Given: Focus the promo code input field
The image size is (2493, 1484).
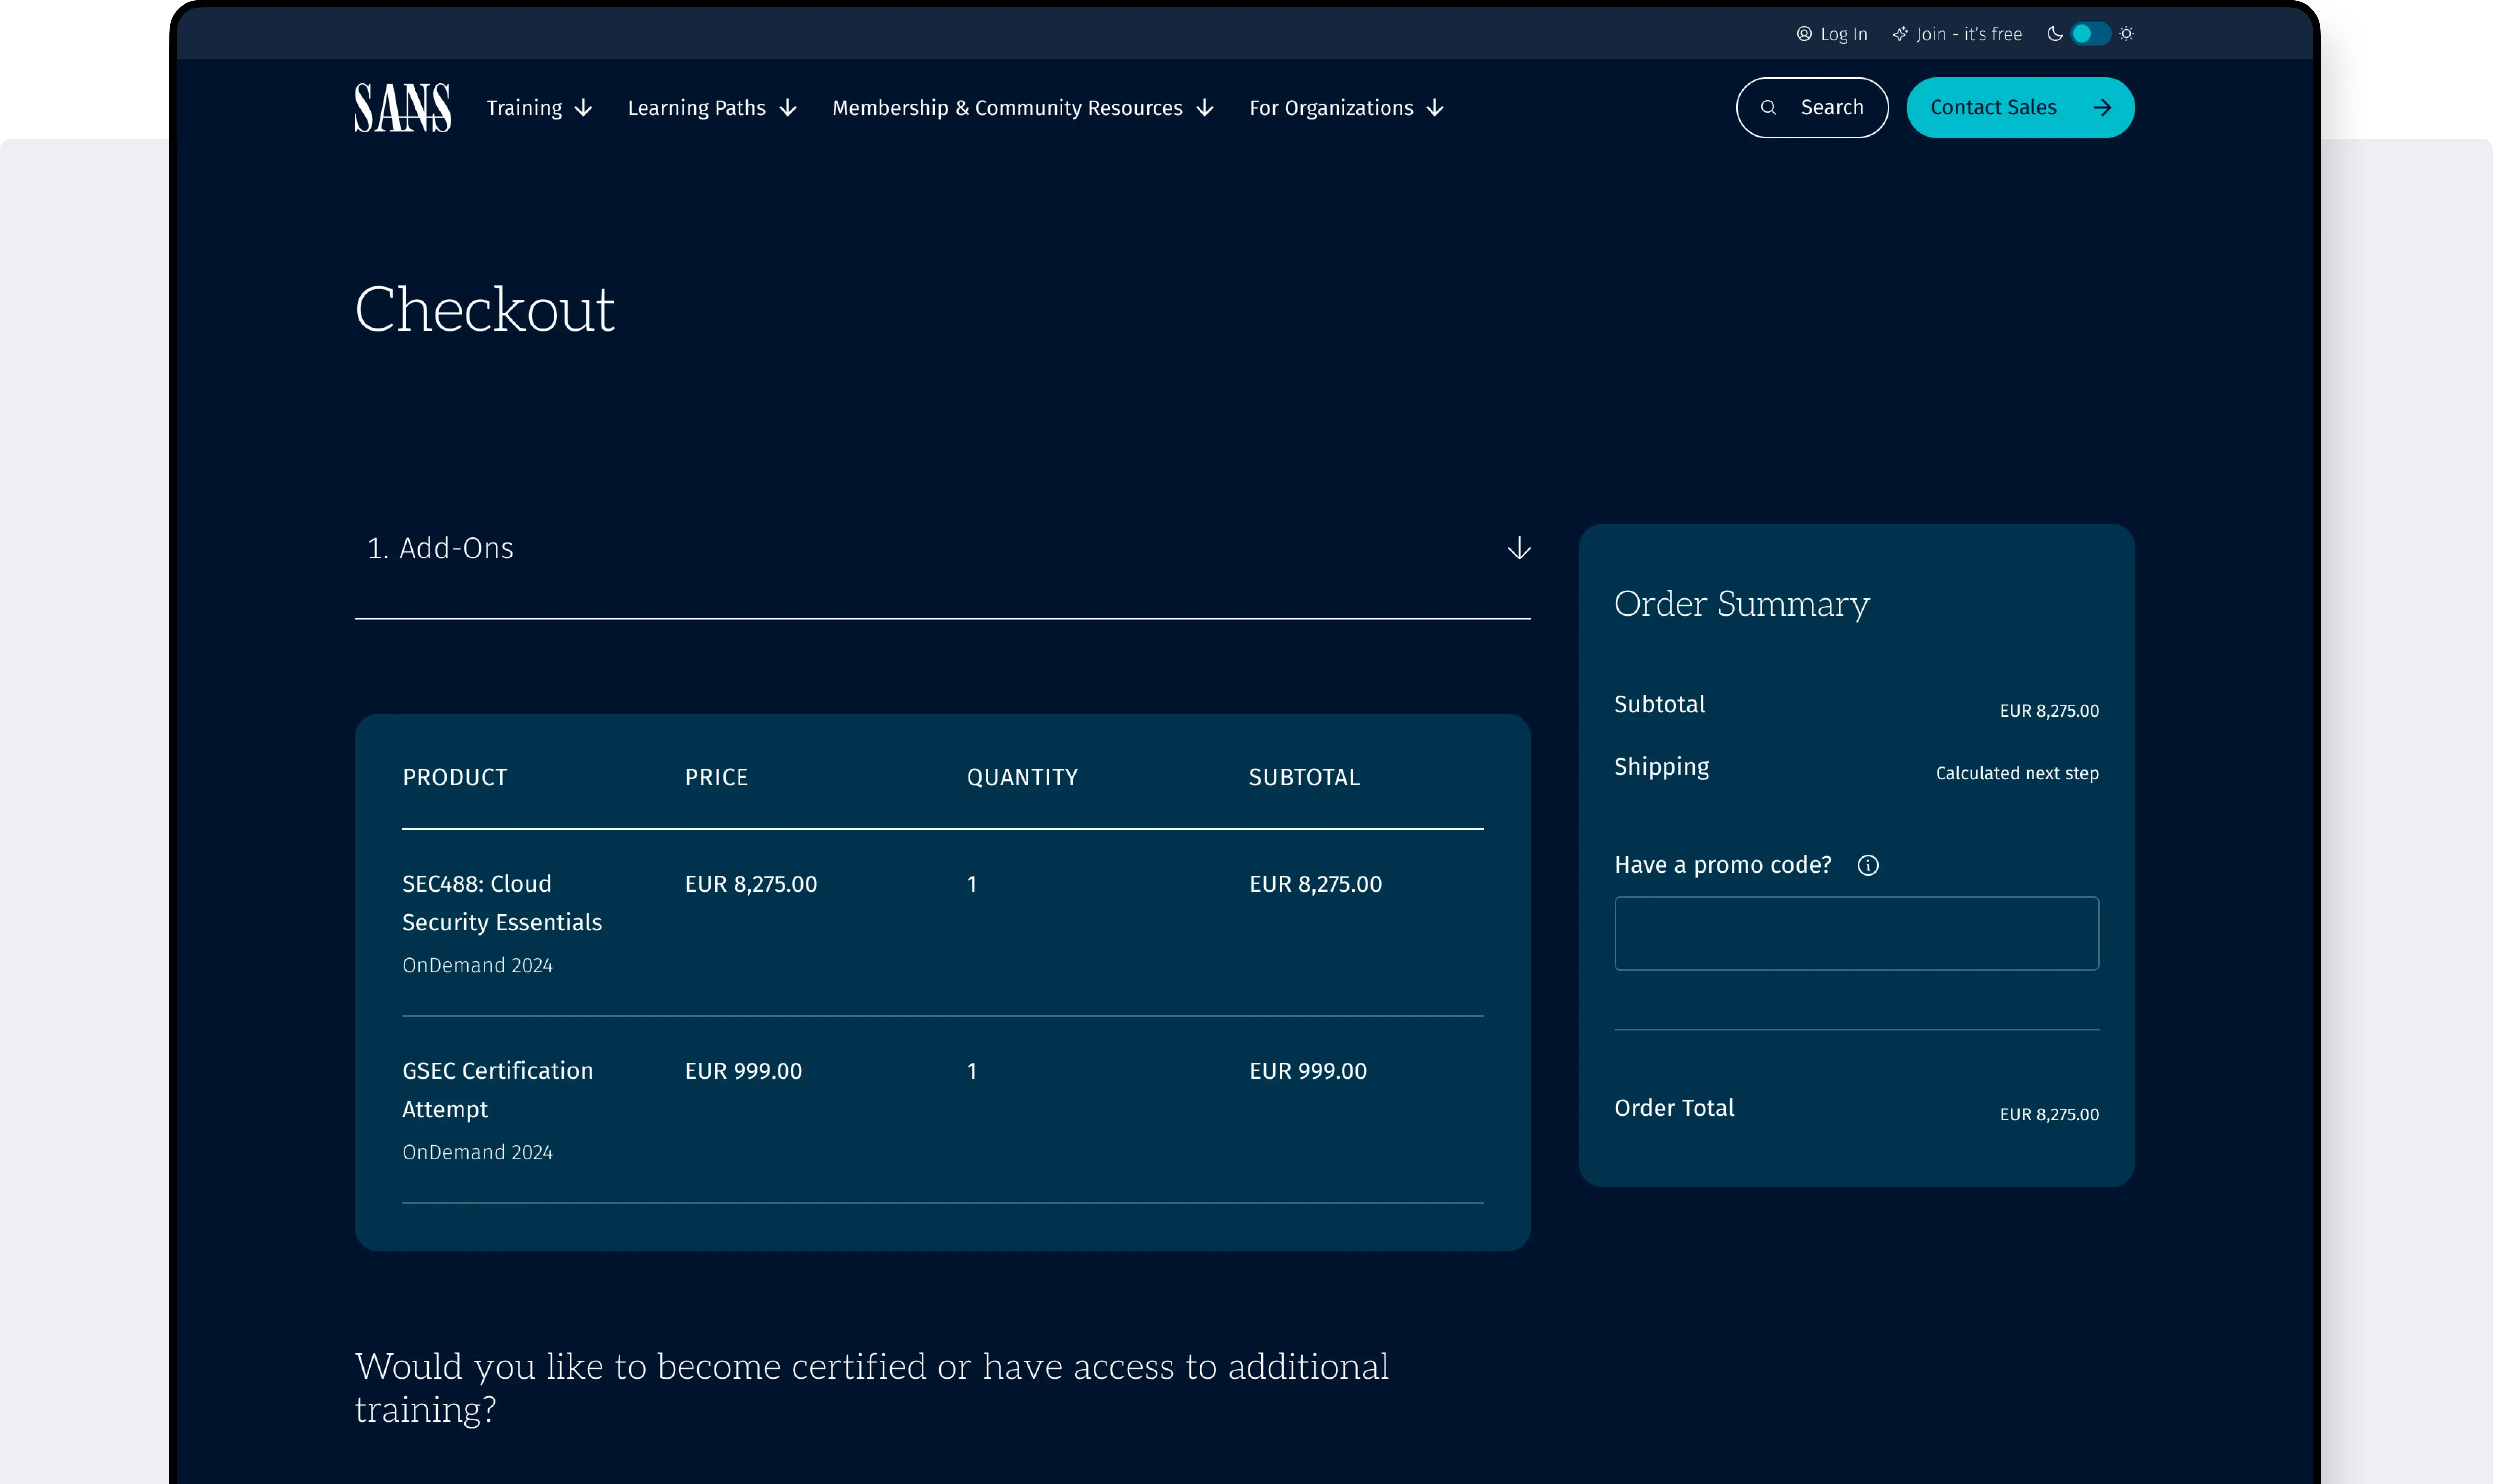Looking at the screenshot, I should 1856,933.
